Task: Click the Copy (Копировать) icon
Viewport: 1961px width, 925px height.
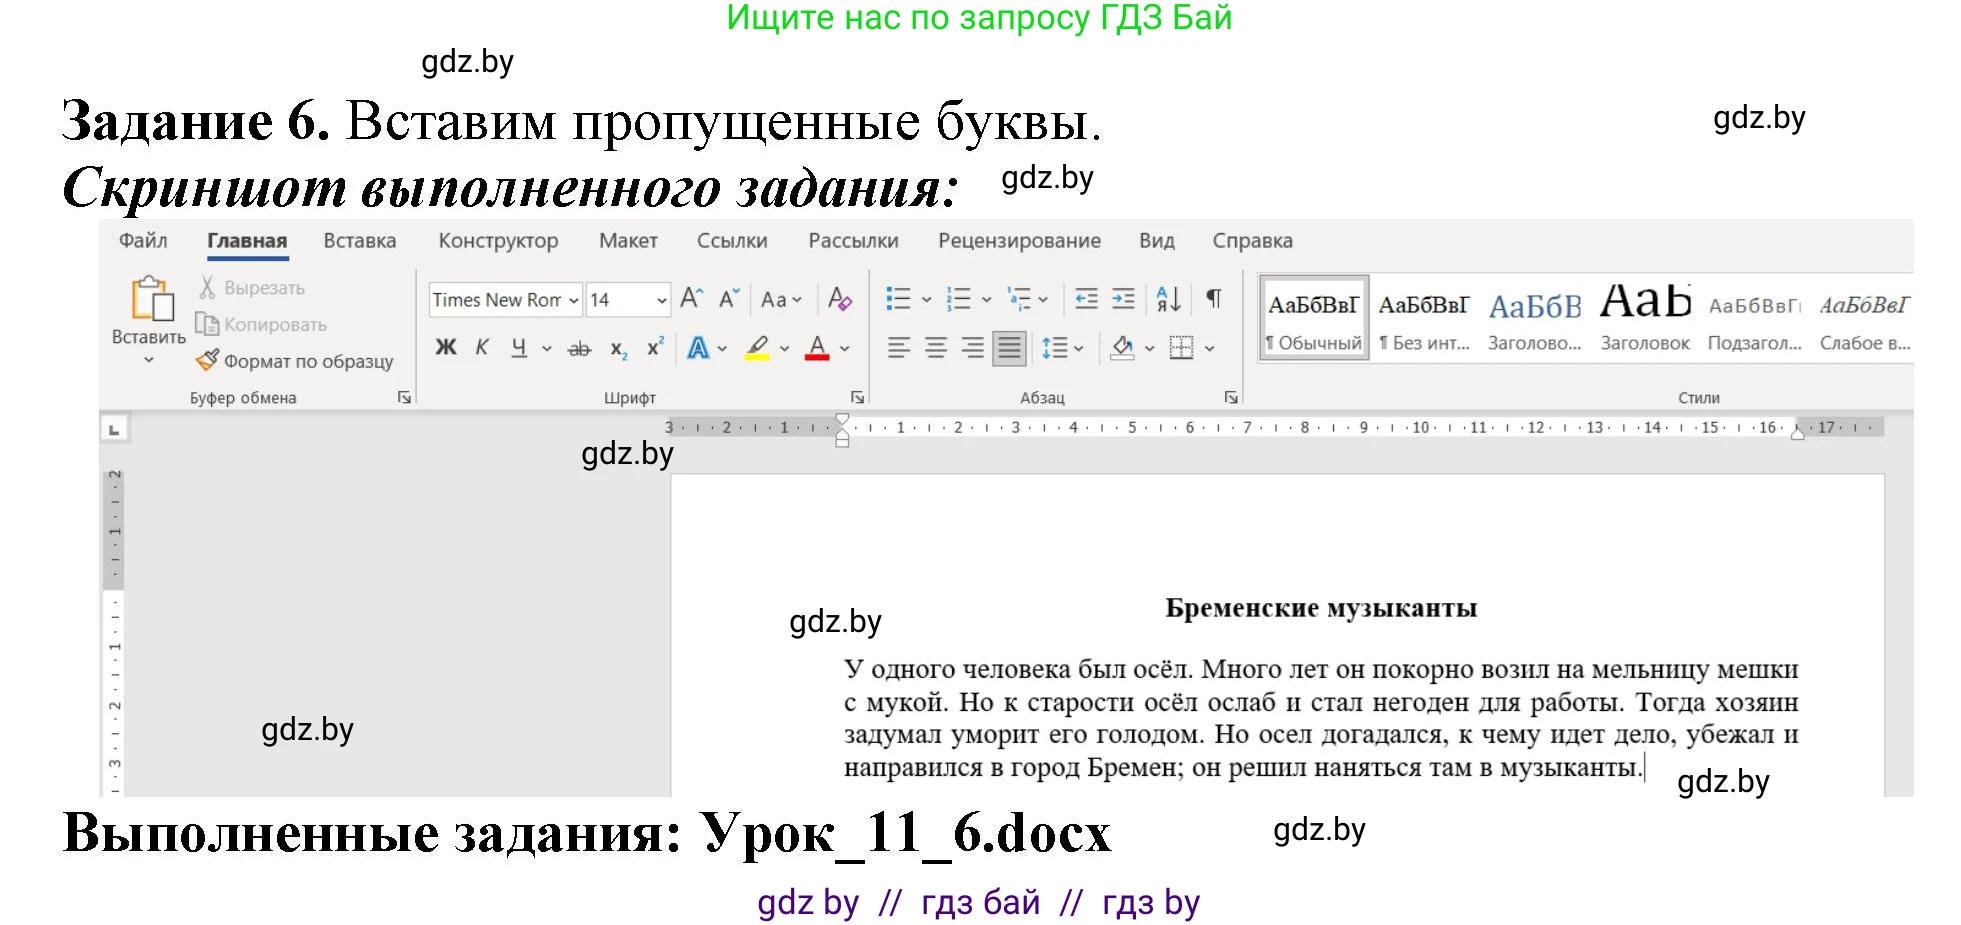Action: pos(207,324)
